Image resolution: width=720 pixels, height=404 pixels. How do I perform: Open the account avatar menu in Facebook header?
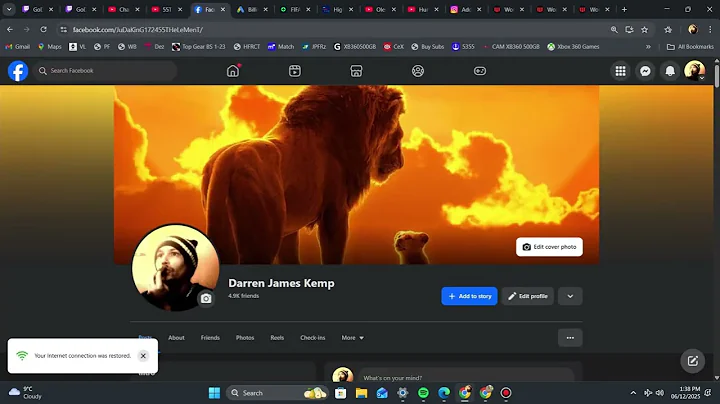pos(695,71)
